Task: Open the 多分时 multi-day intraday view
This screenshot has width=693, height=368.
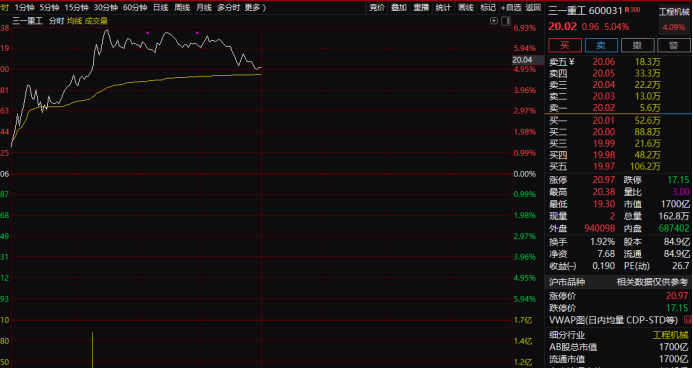Action: tap(229, 8)
